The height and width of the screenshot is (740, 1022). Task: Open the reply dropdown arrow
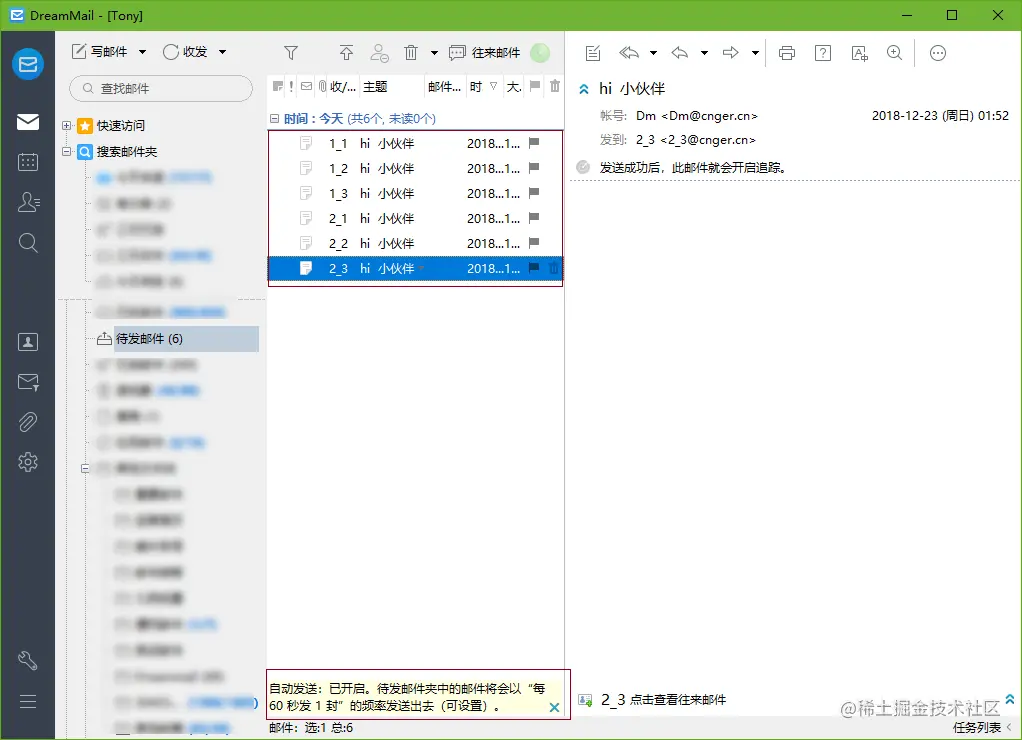(704, 53)
